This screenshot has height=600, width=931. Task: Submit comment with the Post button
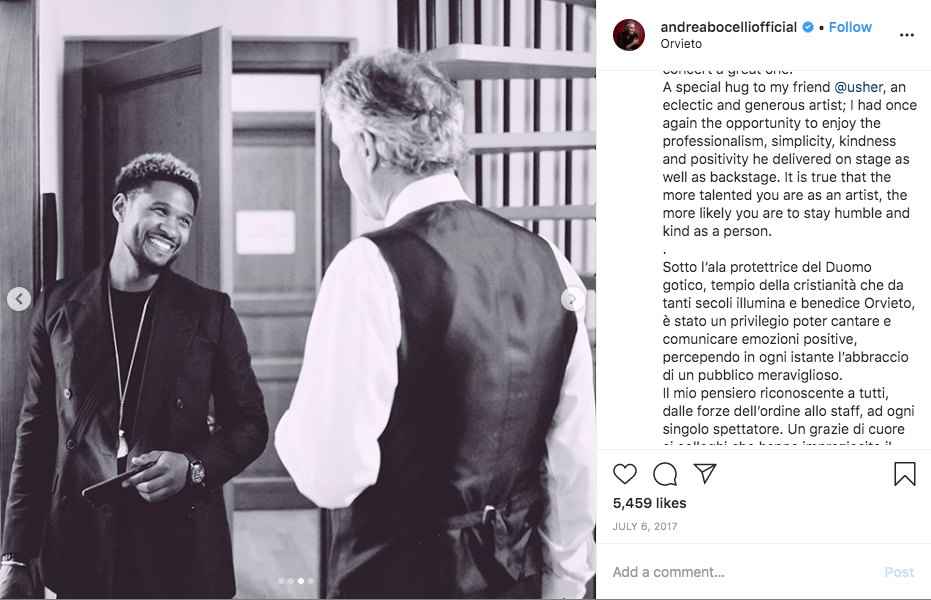(899, 572)
